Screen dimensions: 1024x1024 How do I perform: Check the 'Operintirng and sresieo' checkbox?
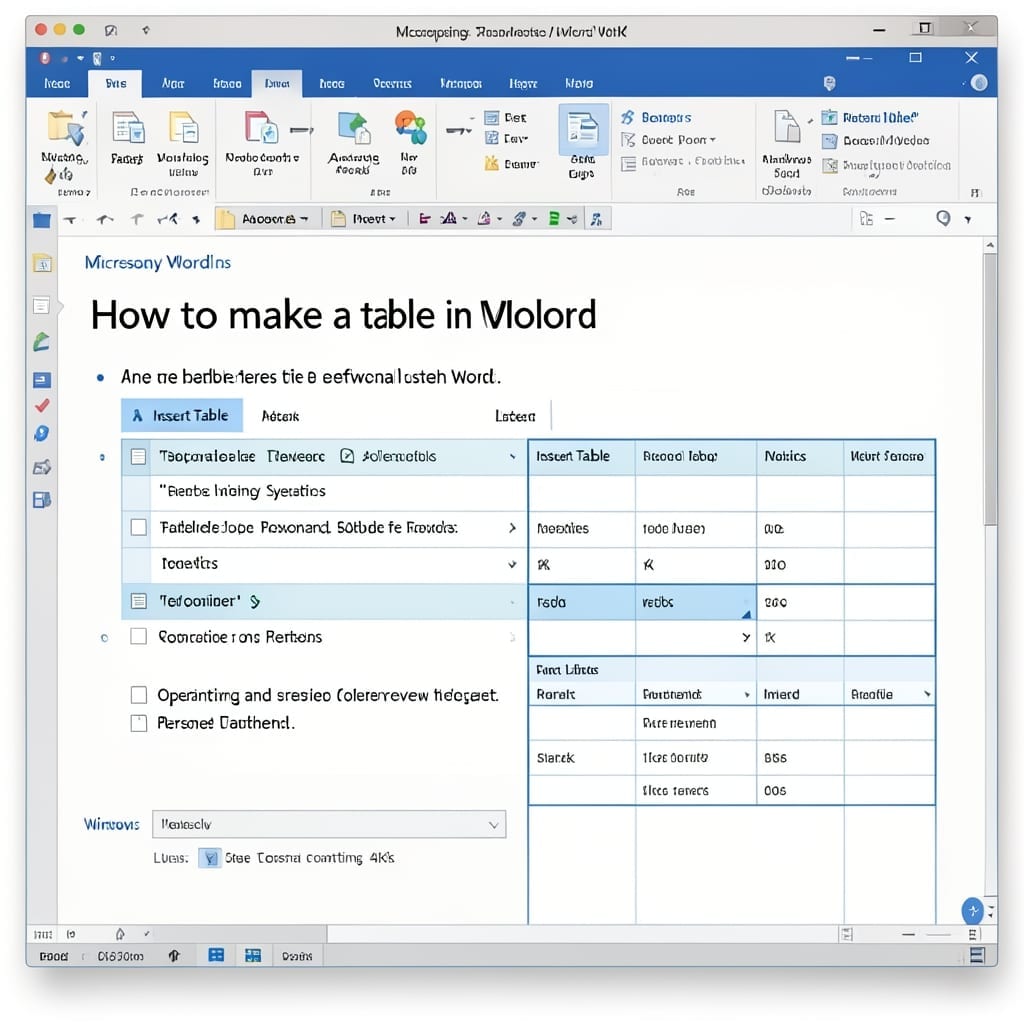pos(138,695)
